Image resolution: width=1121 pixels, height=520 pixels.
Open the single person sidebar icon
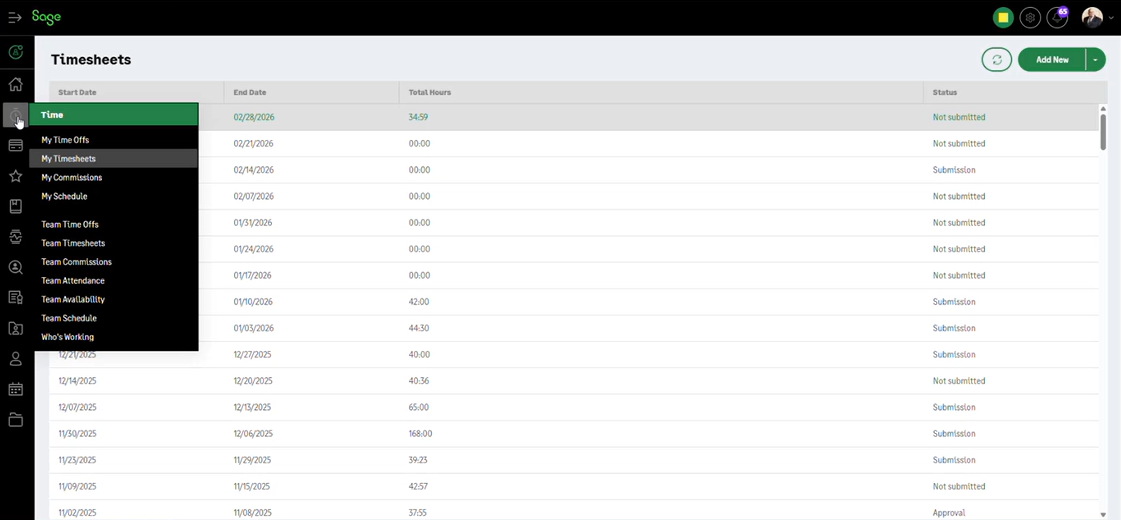tap(16, 359)
